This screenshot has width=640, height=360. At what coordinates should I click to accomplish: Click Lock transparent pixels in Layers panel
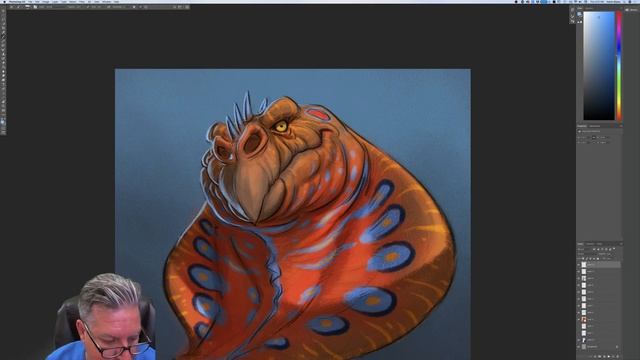pyautogui.click(x=584, y=258)
